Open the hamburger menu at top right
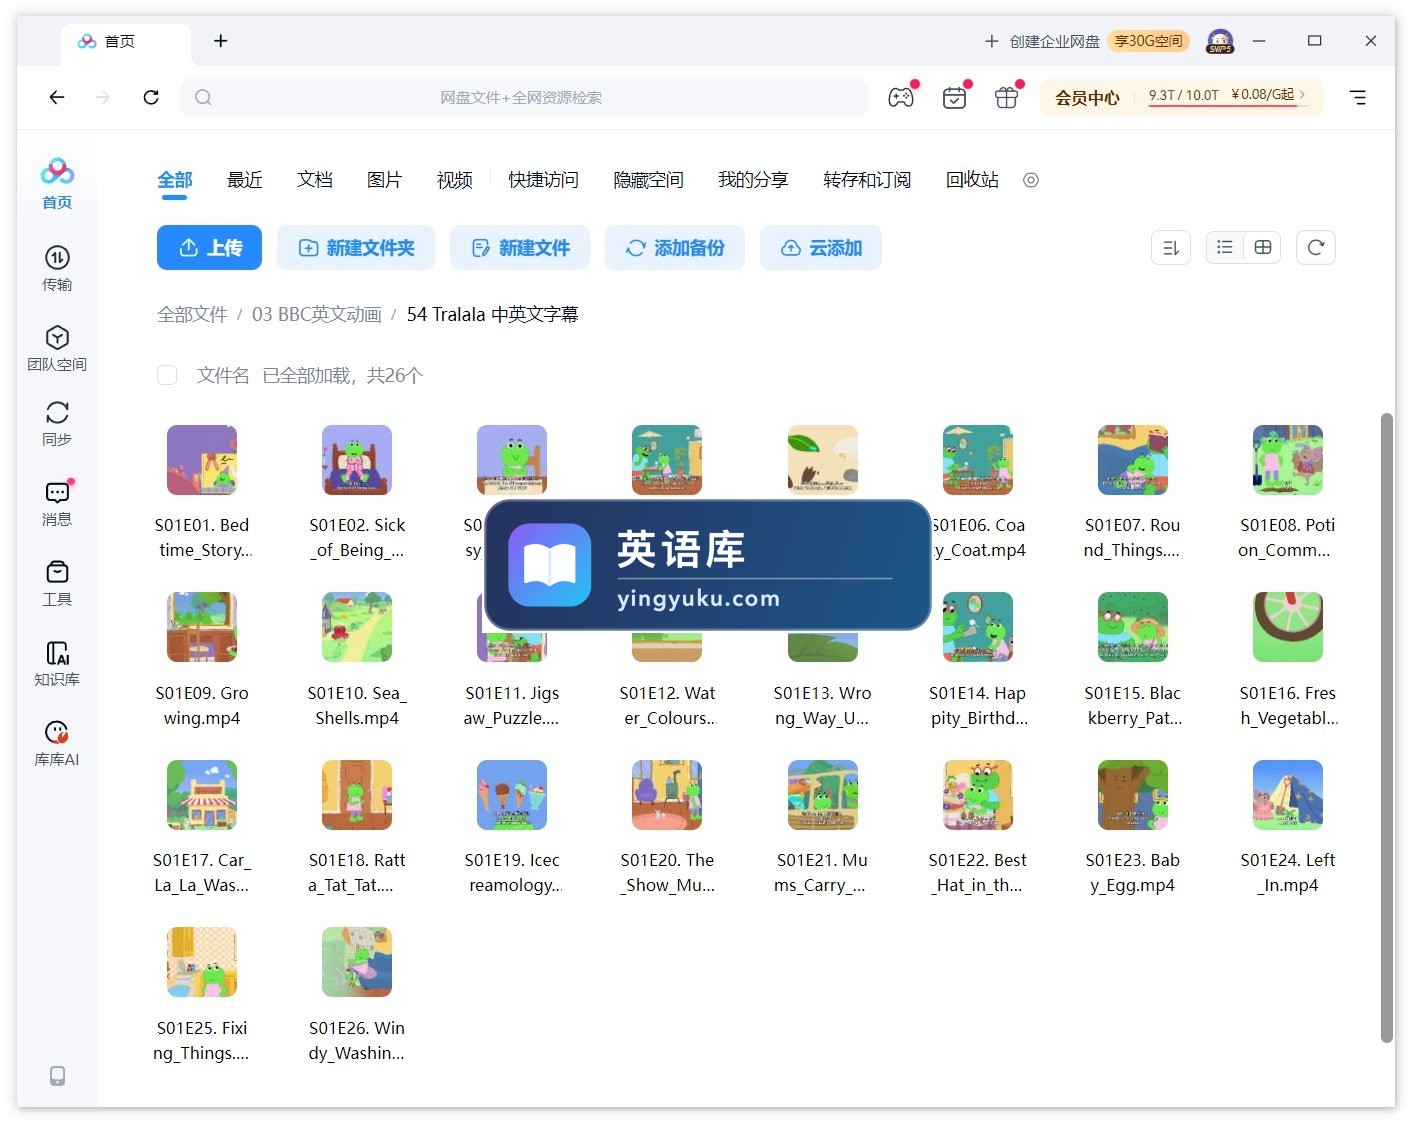The height and width of the screenshot is (1129, 1415). (x=1358, y=97)
